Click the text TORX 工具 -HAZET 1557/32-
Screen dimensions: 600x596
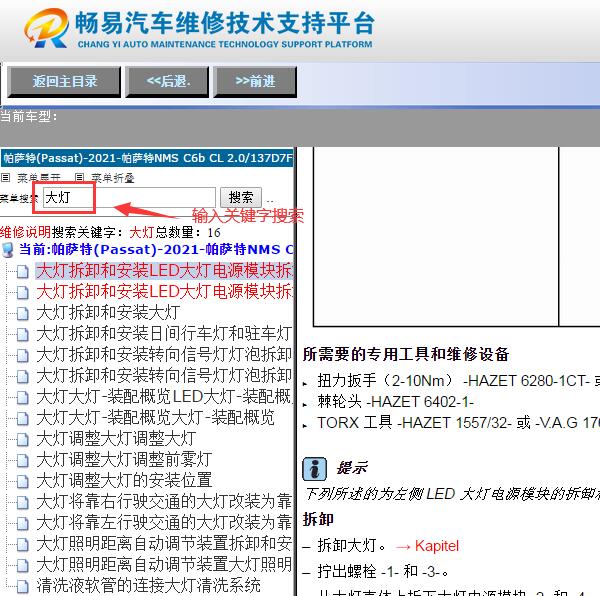(415, 423)
